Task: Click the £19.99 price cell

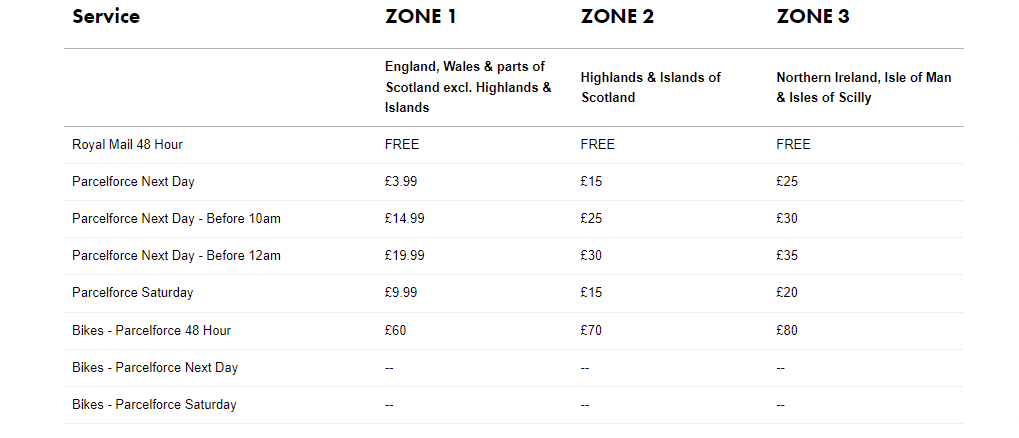Action: [x=404, y=255]
